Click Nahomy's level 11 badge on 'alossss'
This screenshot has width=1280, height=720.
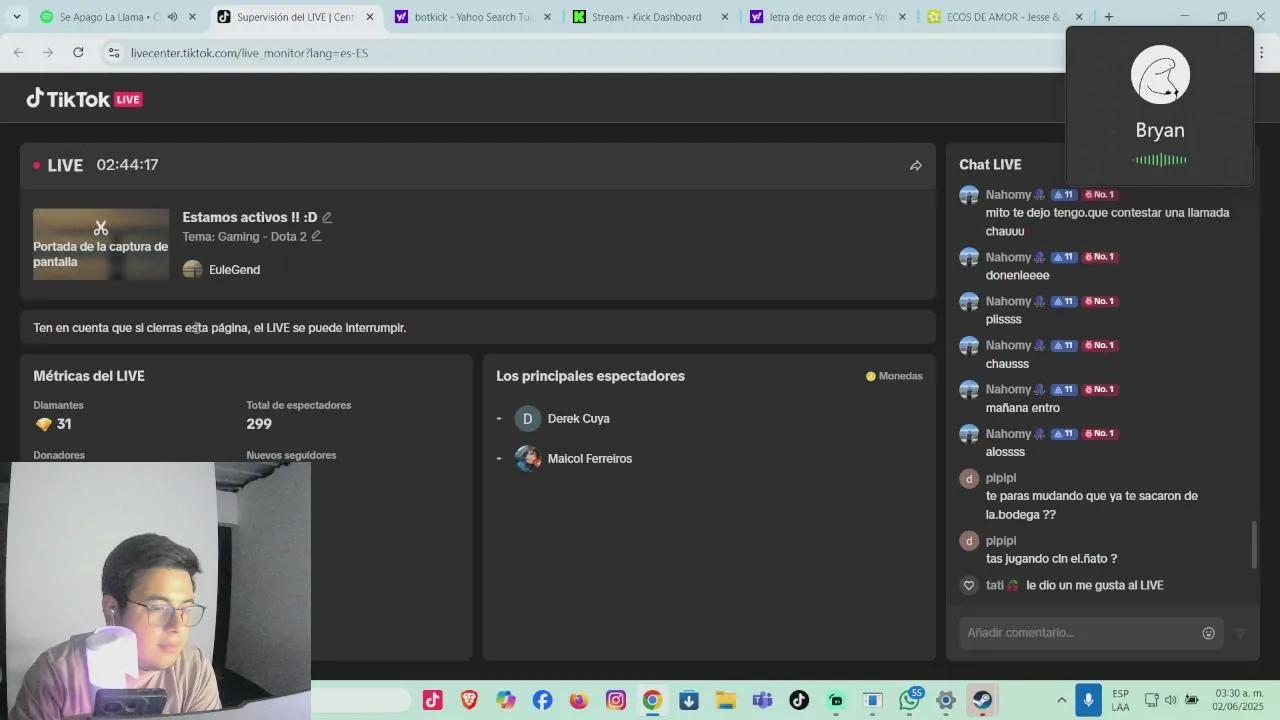click(x=1063, y=434)
